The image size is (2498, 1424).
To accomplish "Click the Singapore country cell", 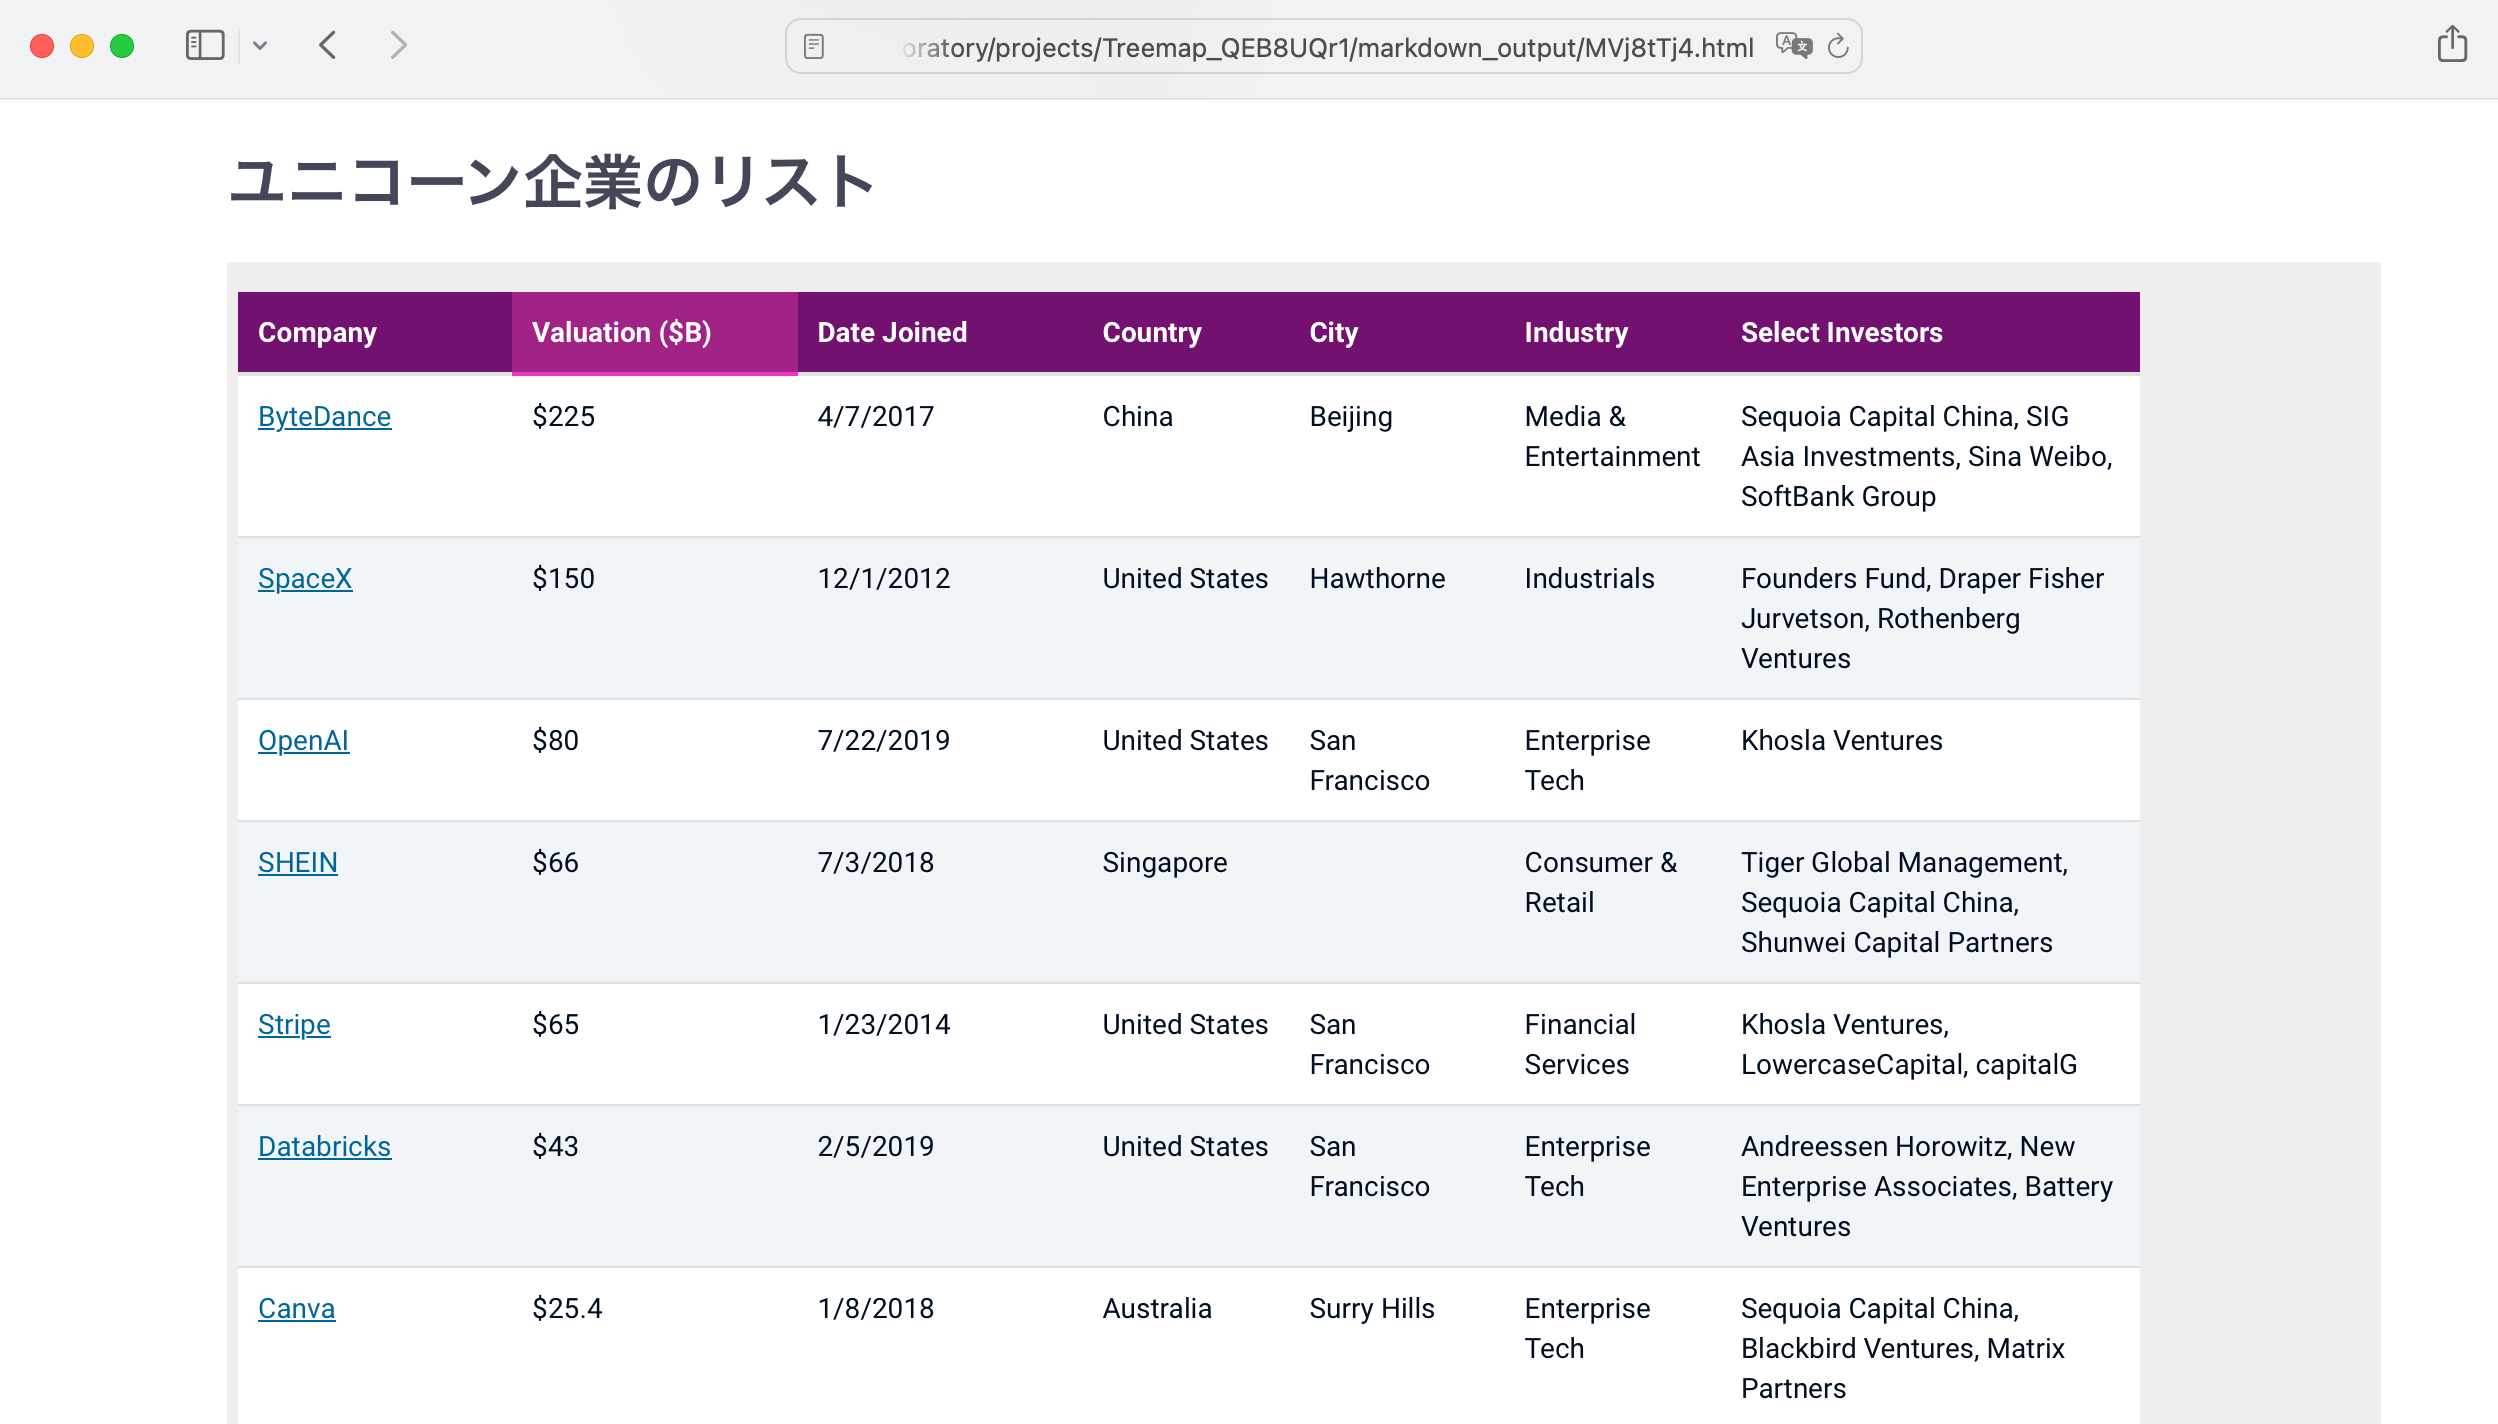I will click(x=1186, y=902).
